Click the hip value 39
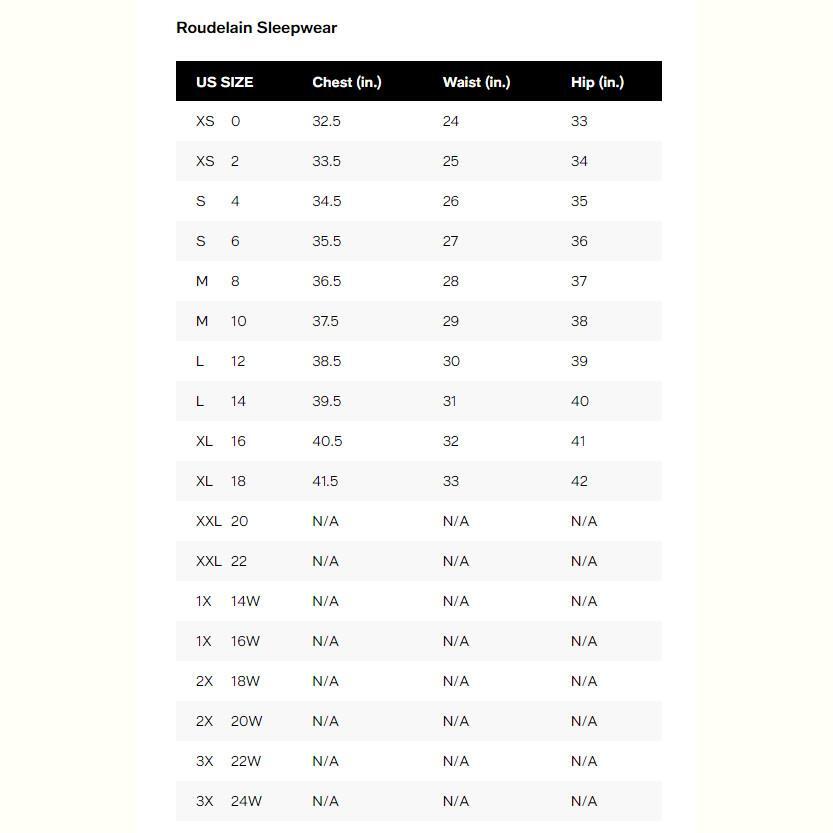833x833 pixels. pos(579,361)
